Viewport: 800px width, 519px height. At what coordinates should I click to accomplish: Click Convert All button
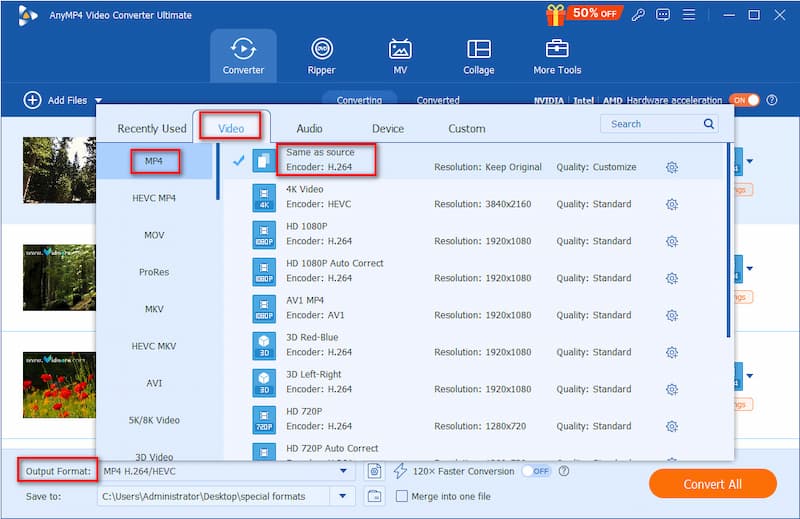[713, 484]
